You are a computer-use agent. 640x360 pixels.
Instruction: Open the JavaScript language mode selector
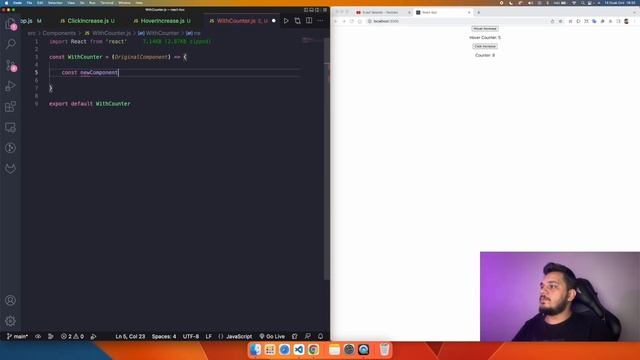(239, 336)
